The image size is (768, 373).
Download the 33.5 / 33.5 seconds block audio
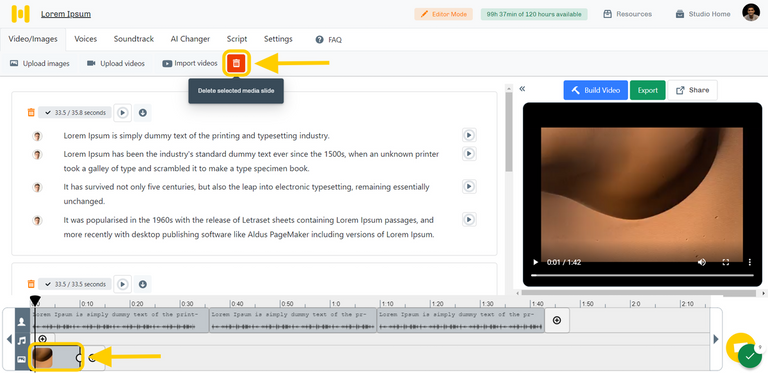tap(143, 284)
